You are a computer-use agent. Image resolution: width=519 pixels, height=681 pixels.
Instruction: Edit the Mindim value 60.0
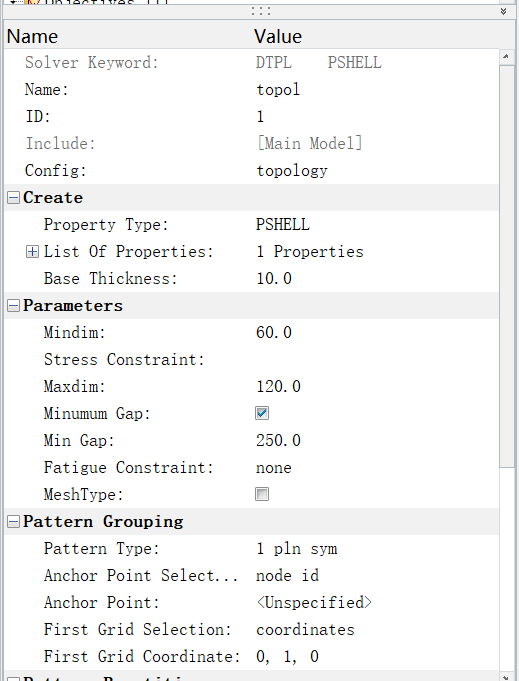pos(376,333)
